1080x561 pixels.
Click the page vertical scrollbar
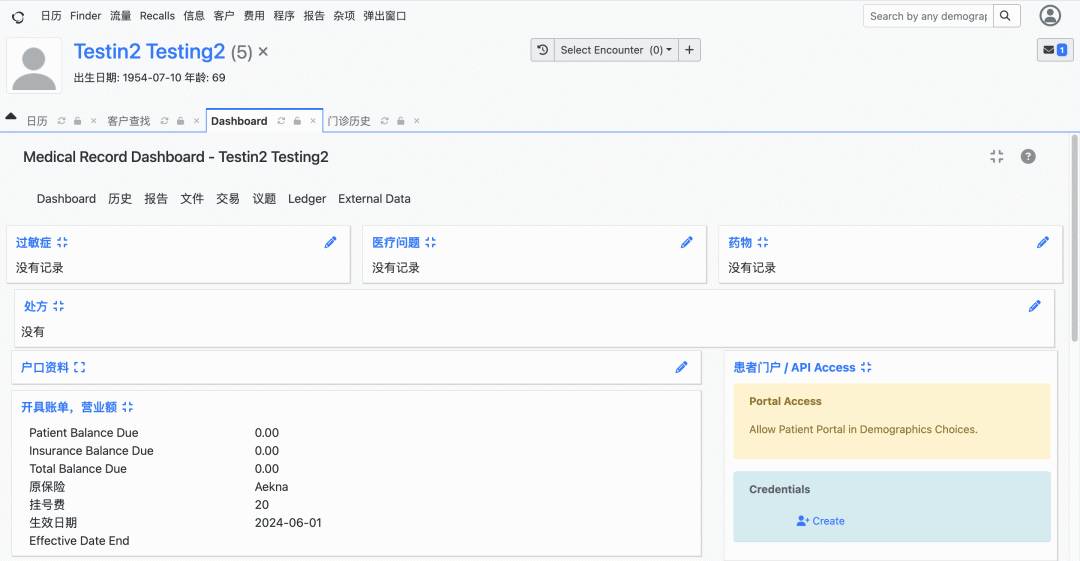[1074, 238]
